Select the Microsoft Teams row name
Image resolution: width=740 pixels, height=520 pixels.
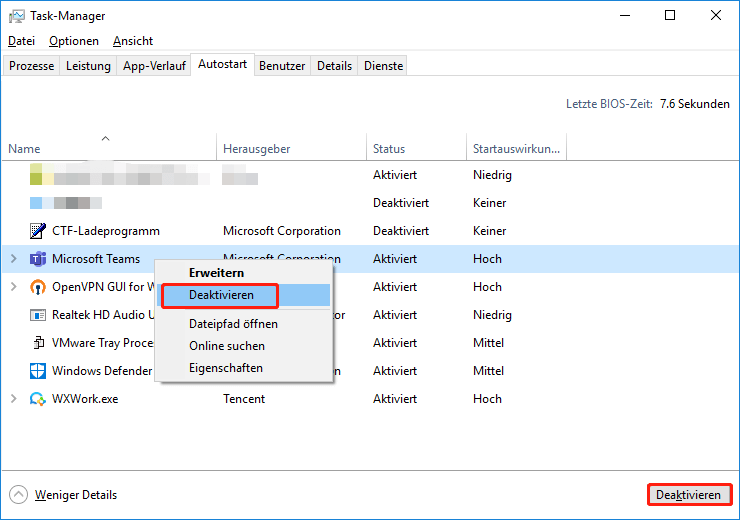click(96, 259)
